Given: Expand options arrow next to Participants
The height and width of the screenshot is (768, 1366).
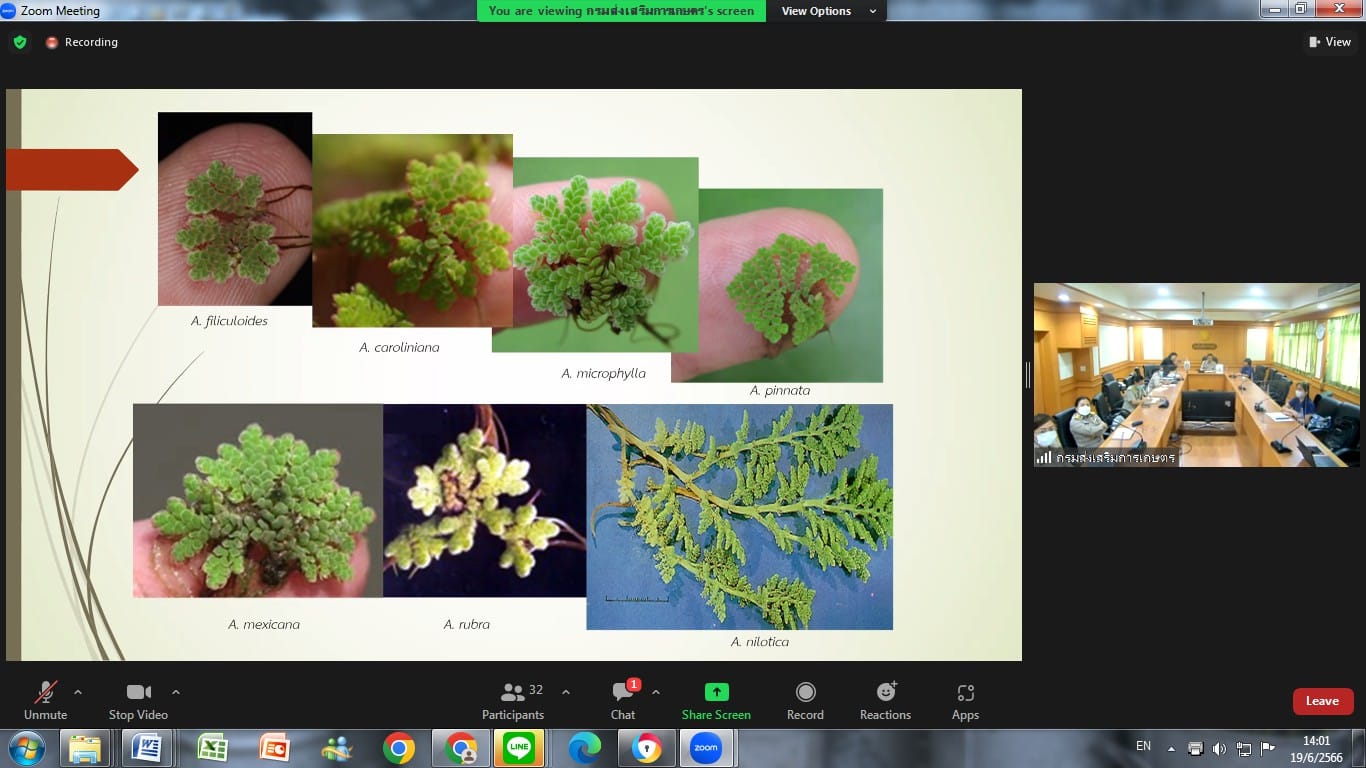Looking at the screenshot, I should (x=566, y=692).
